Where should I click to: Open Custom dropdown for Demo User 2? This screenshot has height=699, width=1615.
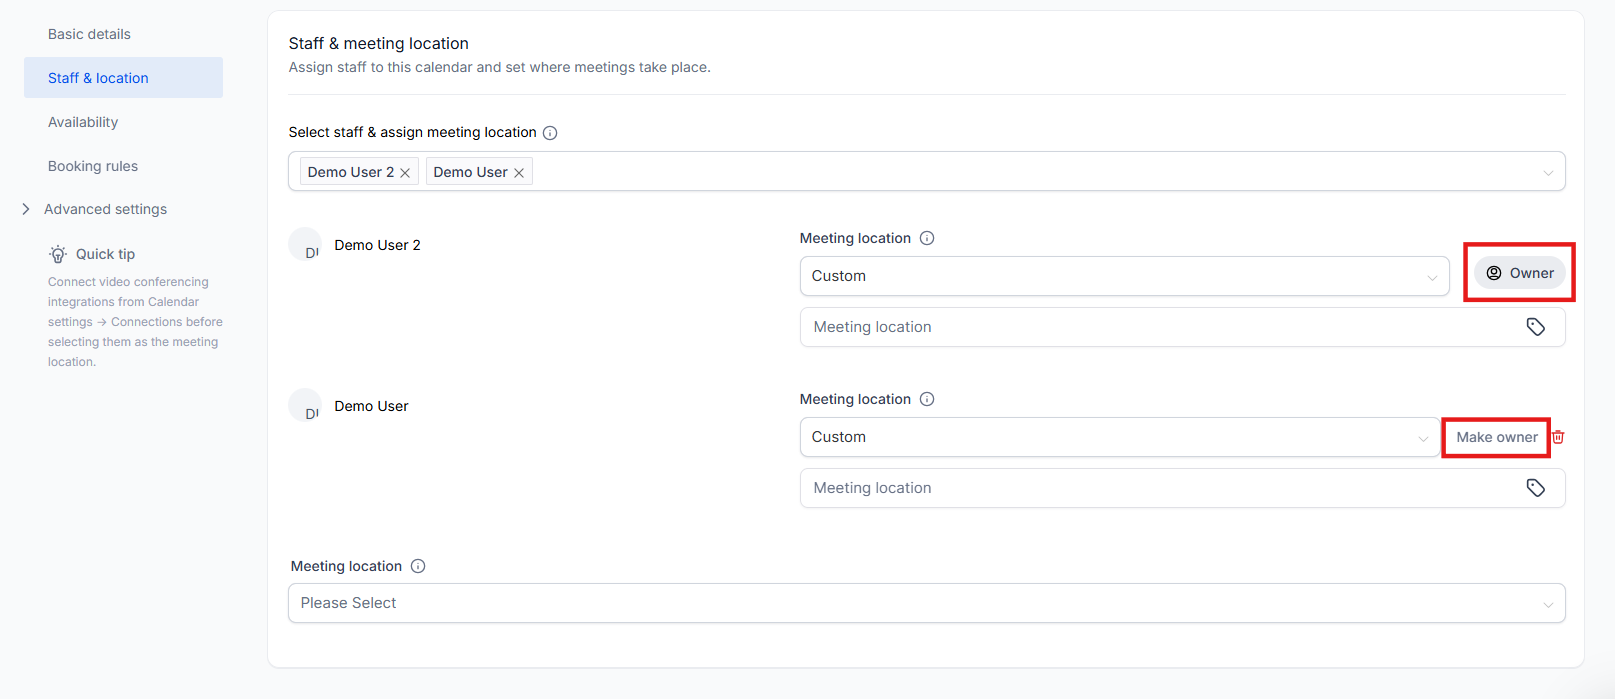(1123, 276)
